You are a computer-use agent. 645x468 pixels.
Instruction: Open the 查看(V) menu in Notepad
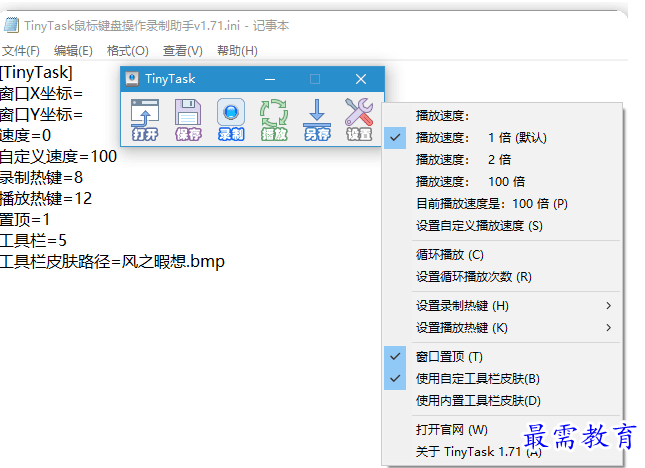click(183, 51)
